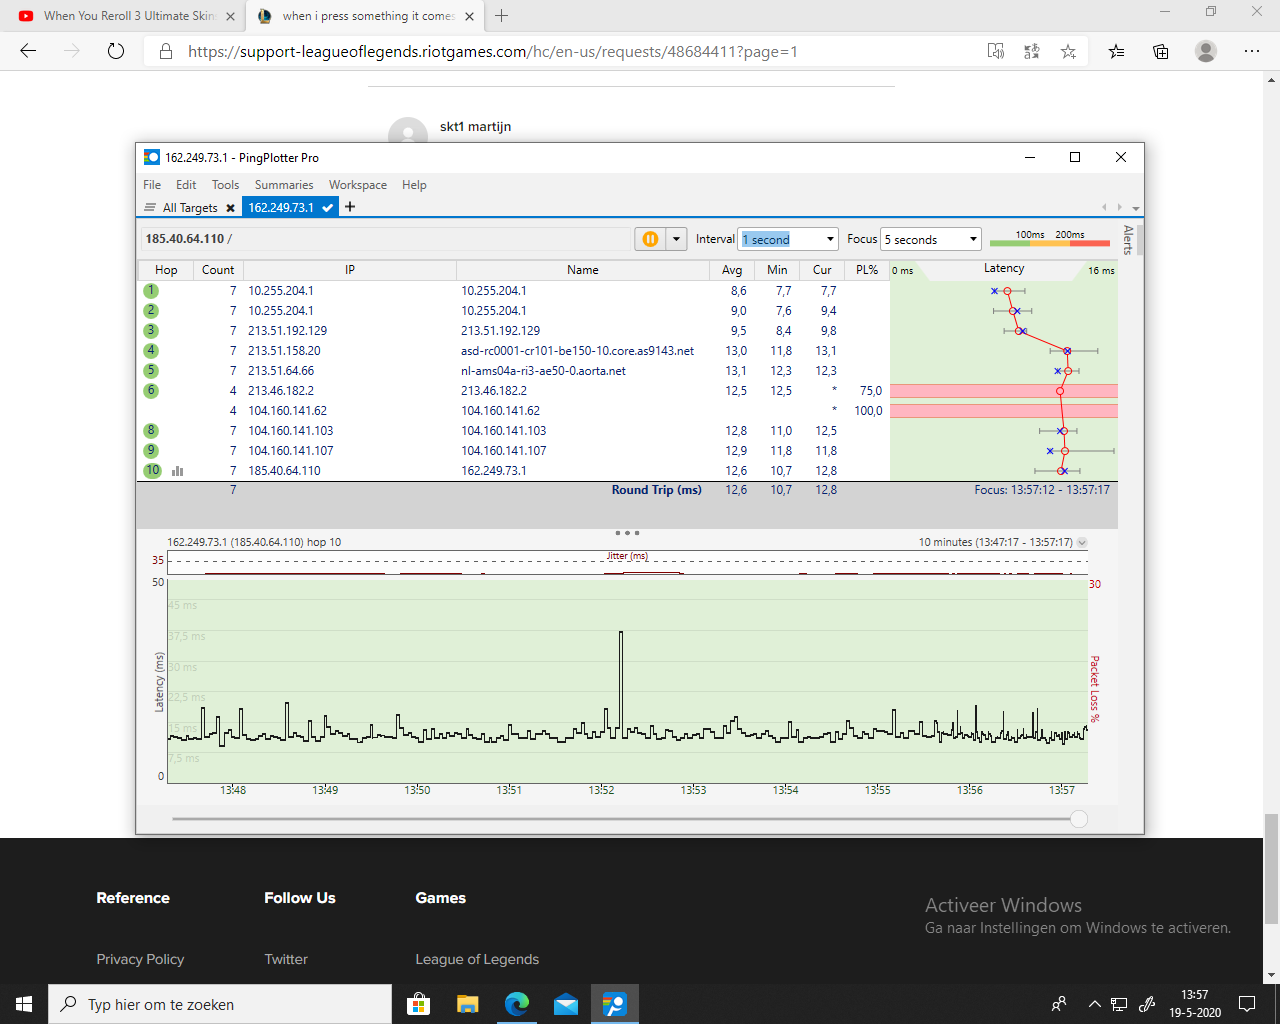Open a new browser tab
The image size is (1280, 1024).
click(x=502, y=16)
